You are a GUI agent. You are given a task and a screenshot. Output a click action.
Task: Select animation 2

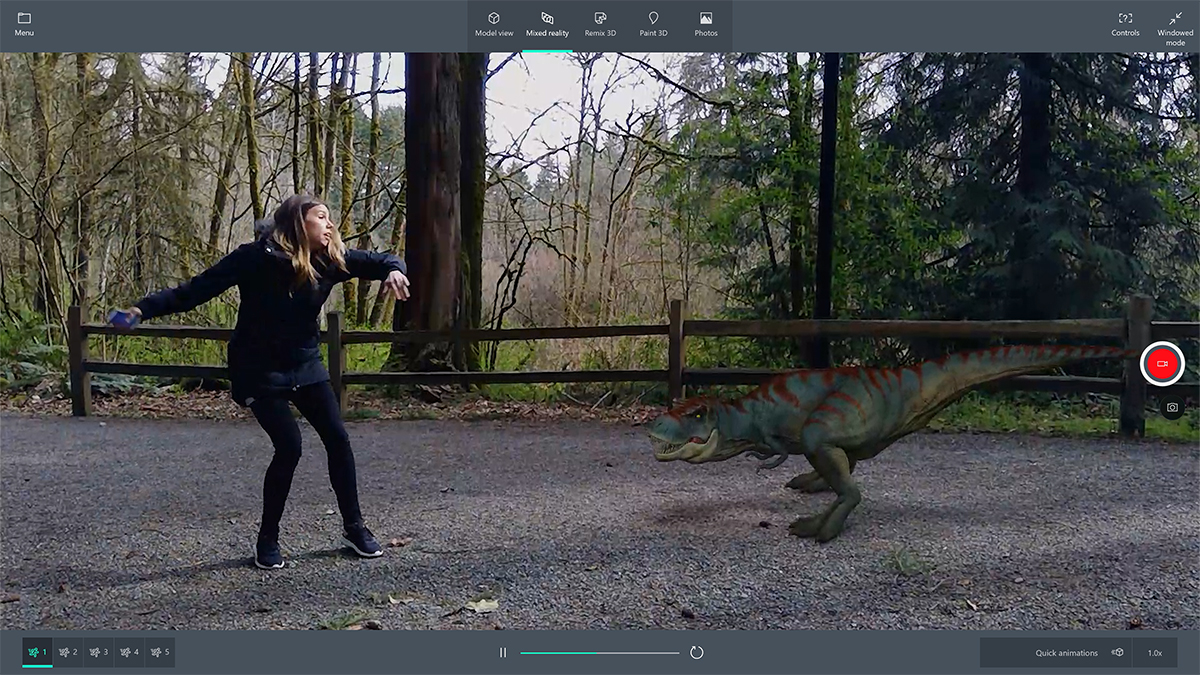(68, 652)
